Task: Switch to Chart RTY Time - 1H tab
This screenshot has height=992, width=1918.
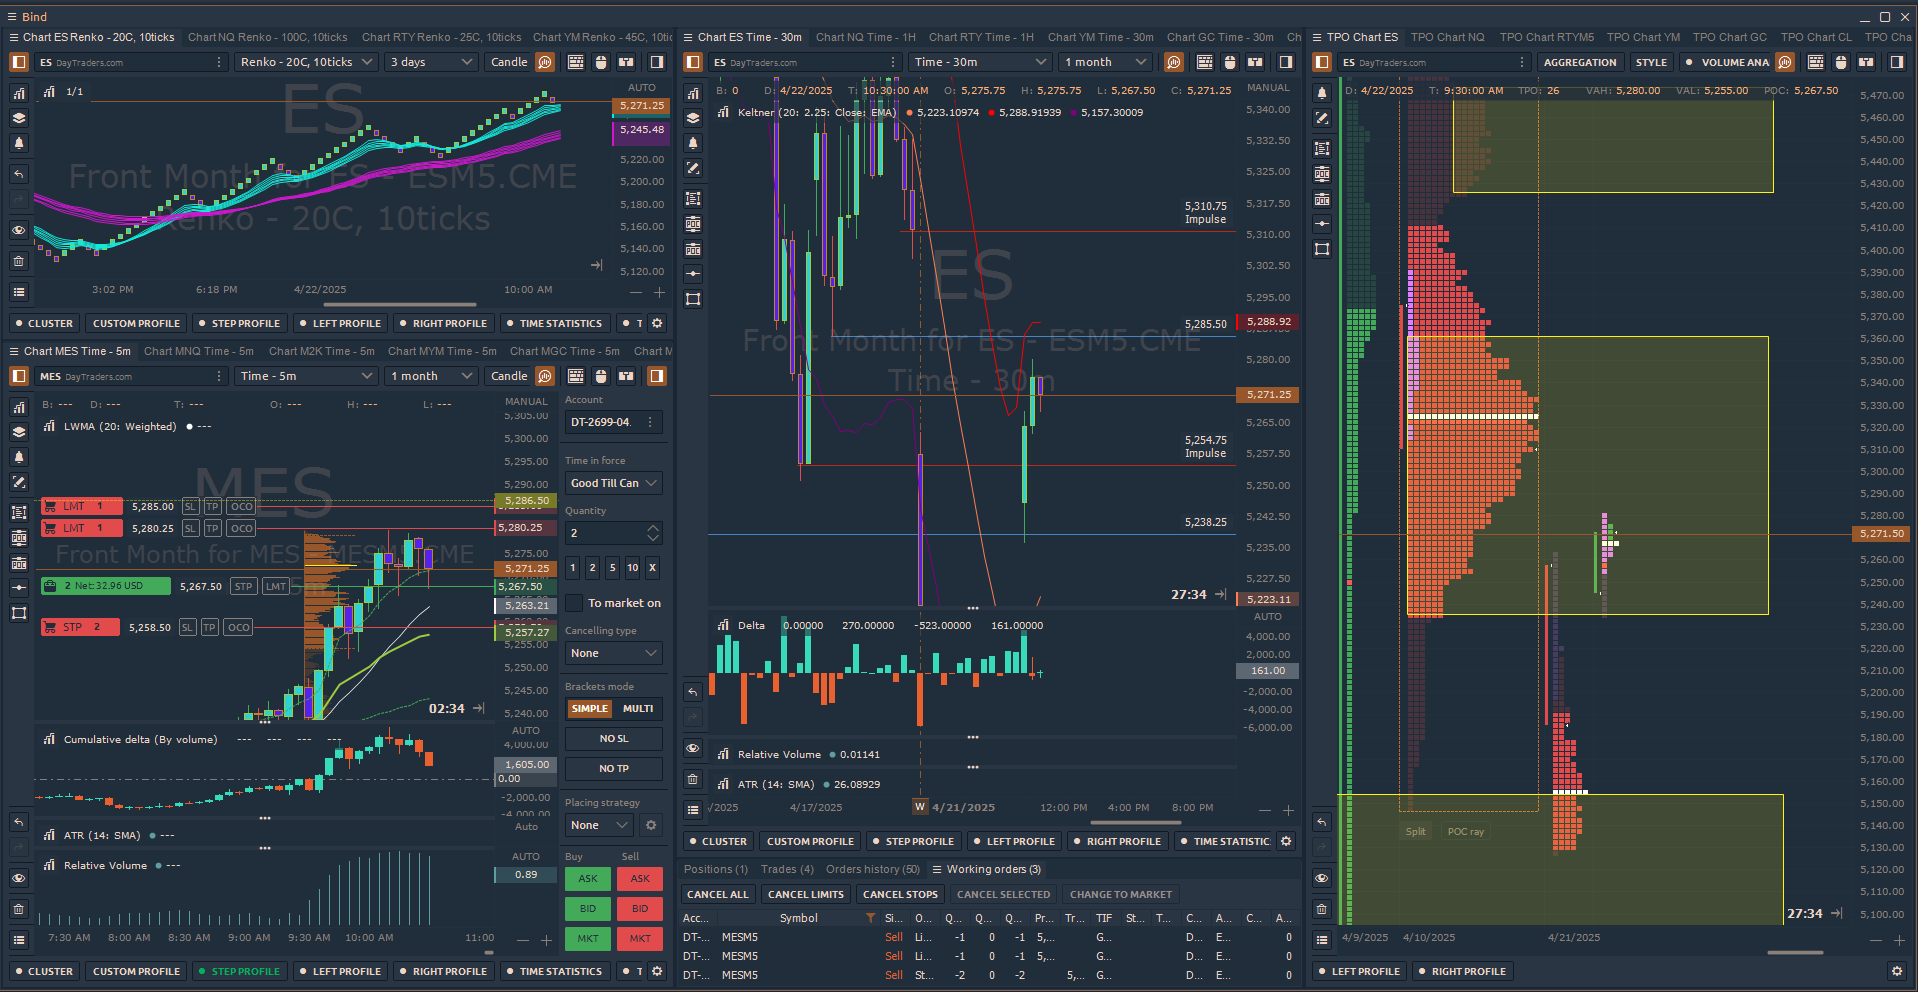Action: (981, 37)
